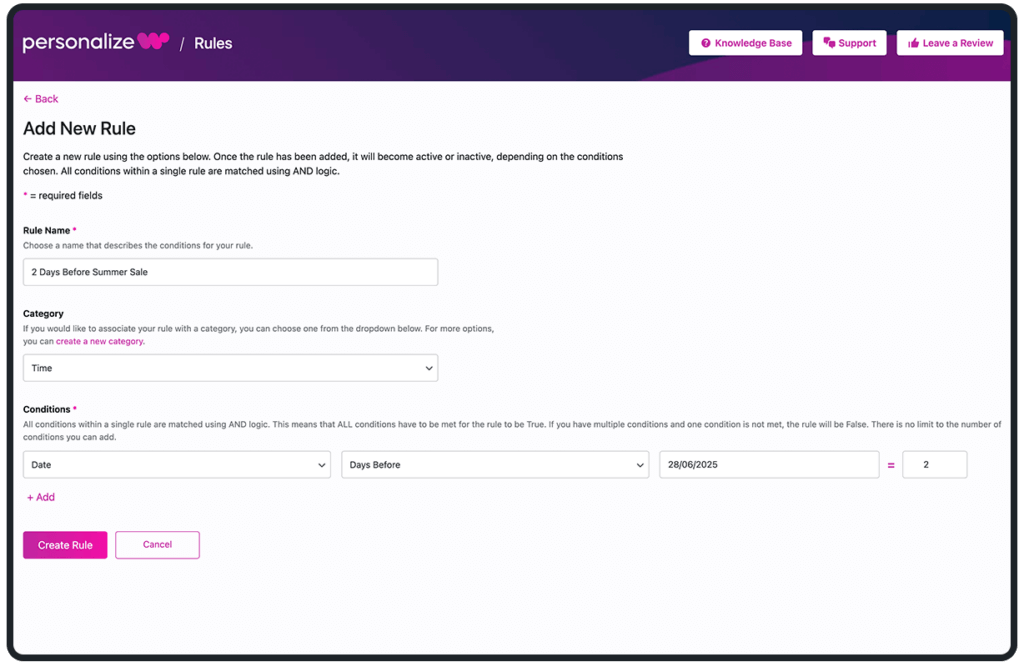Image resolution: width=1024 pixels, height=667 pixels.
Task: Click the Create Rule button
Action: (x=65, y=545)
